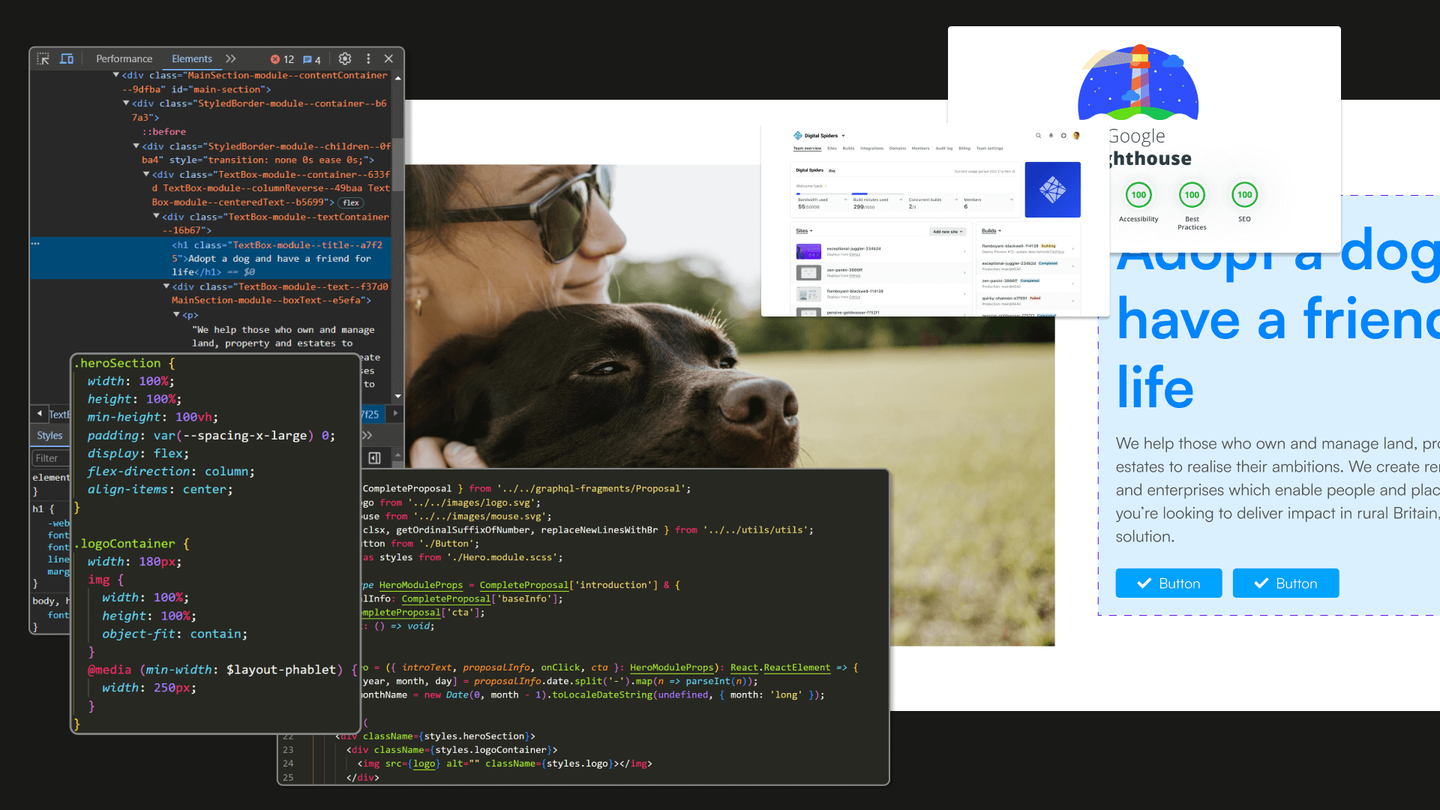Open the Digital Spiders team dropdown
The width and height of the screenshot is (1440, 810).
click(x=843, y=136)
